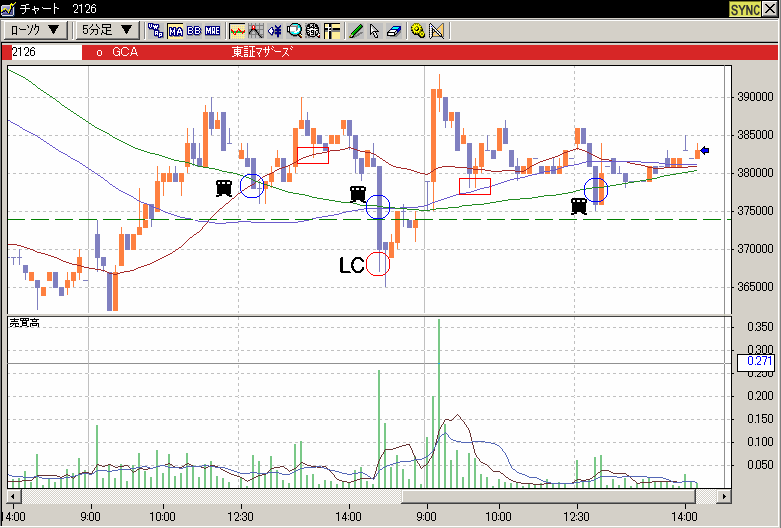781x528 pixels.
Task: Click the right arrow of horizontal scrollbar
Action: click(x=724, y=496)
